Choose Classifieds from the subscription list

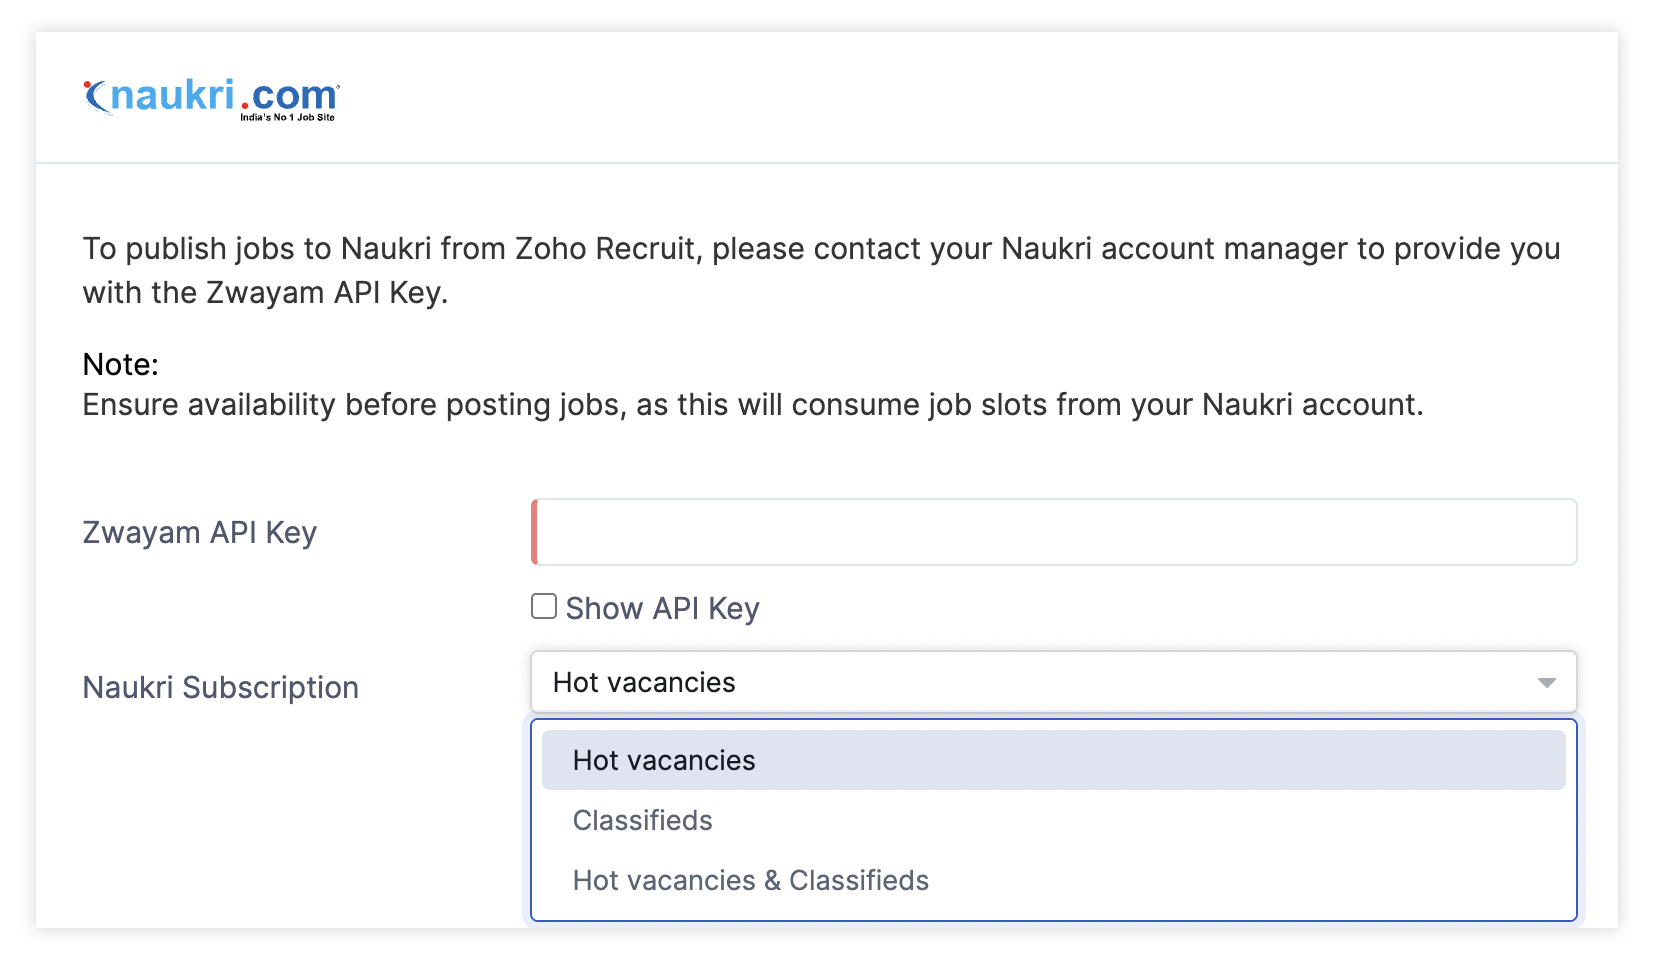(642, 820)
